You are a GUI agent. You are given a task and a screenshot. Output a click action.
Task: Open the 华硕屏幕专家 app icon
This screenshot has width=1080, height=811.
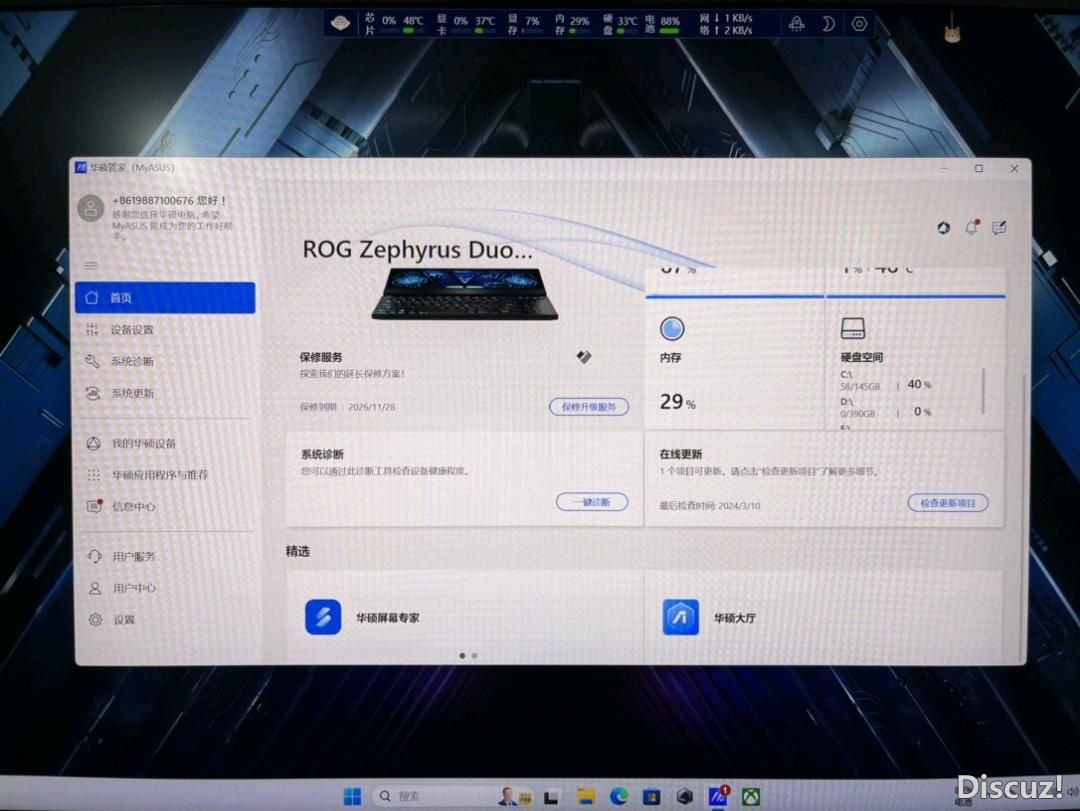pyautogui.click(x=323, y=617)
